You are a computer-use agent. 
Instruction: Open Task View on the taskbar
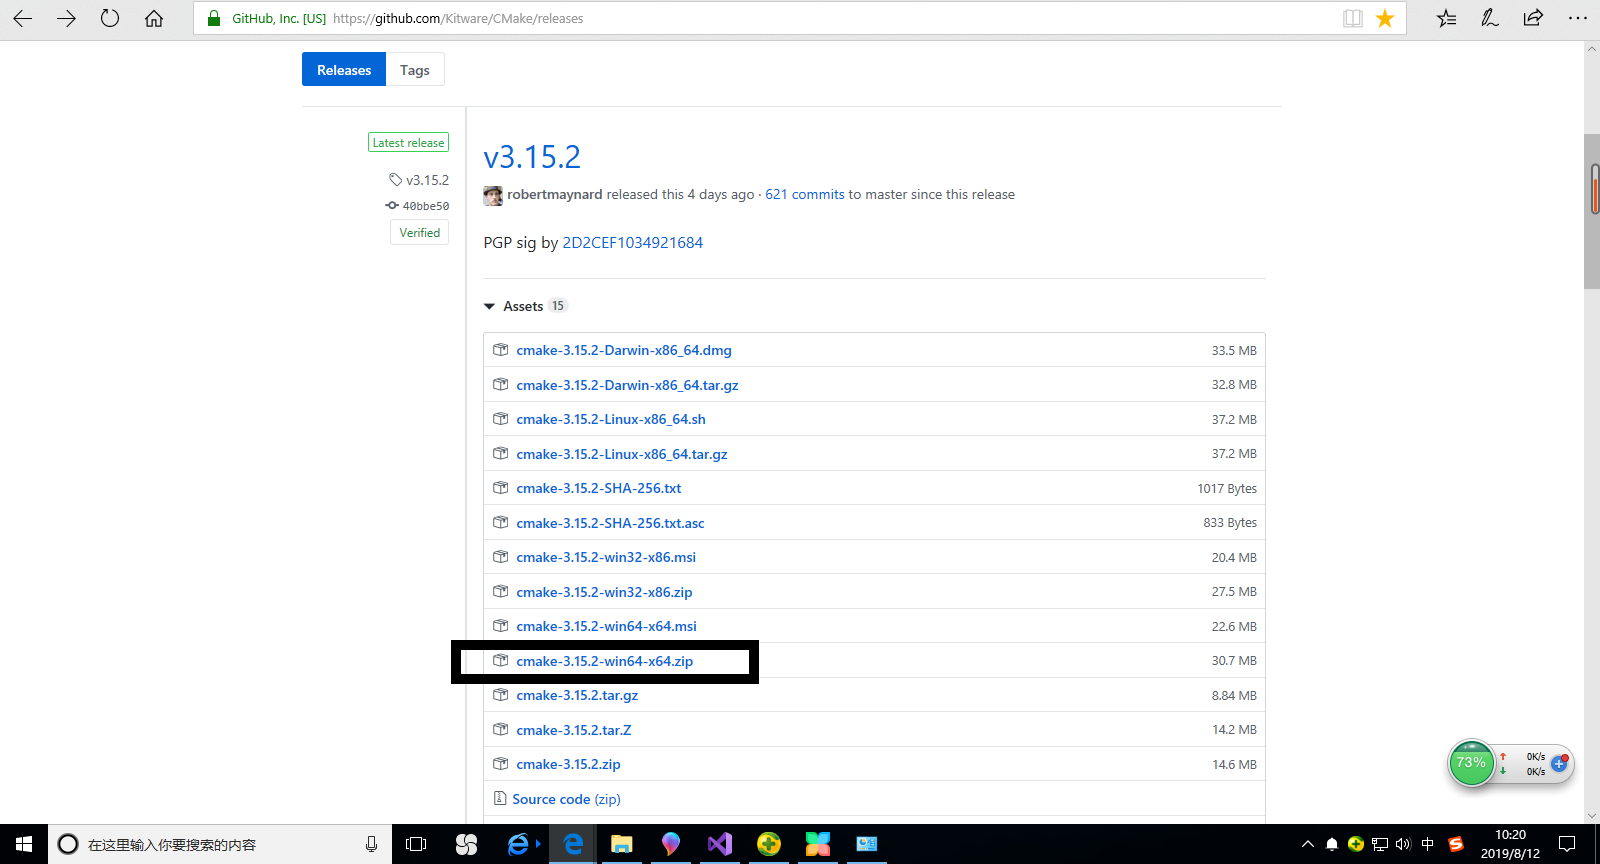416,844
